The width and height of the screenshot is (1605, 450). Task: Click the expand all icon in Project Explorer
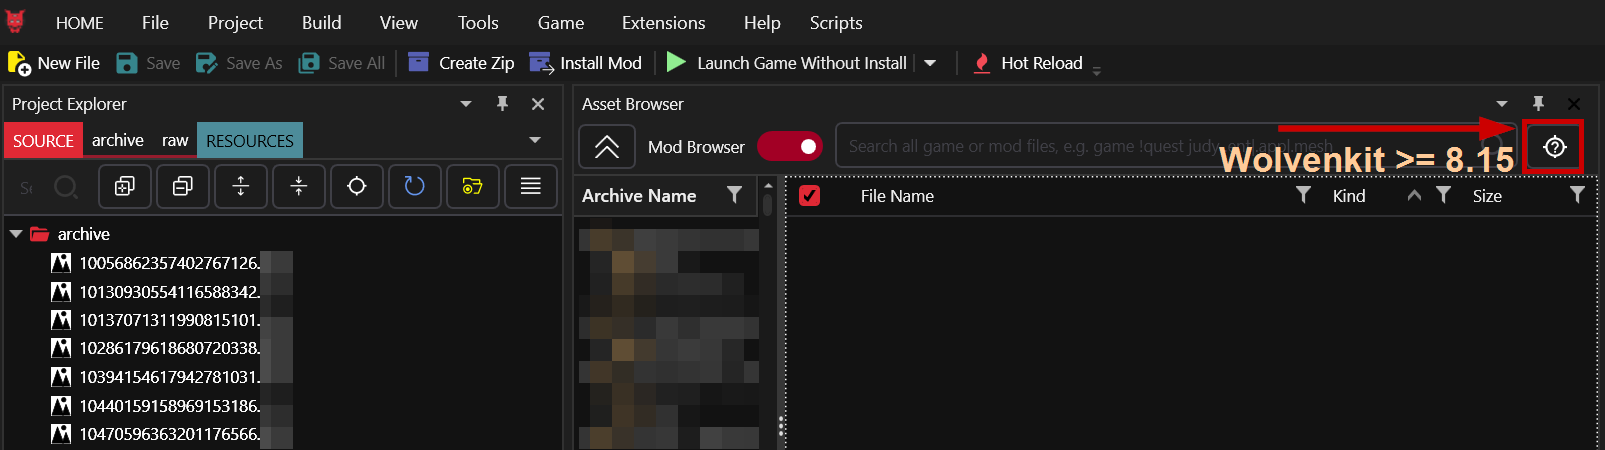click(x=125, y=186)
